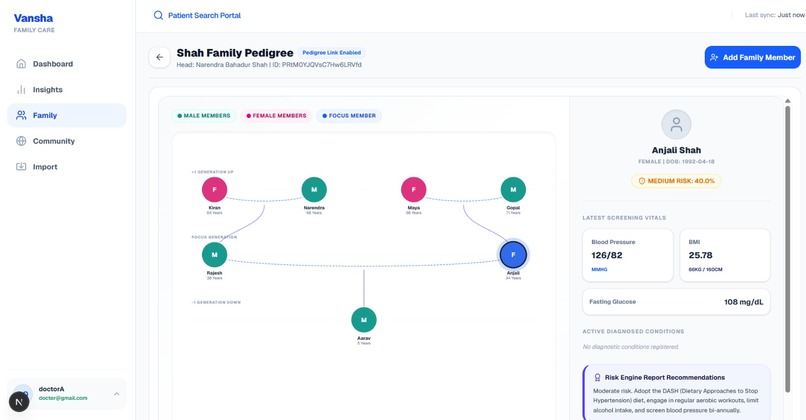Click the Male Members legend chip
The height and width of the screenshot is (420, 806).
coord(204,116)
